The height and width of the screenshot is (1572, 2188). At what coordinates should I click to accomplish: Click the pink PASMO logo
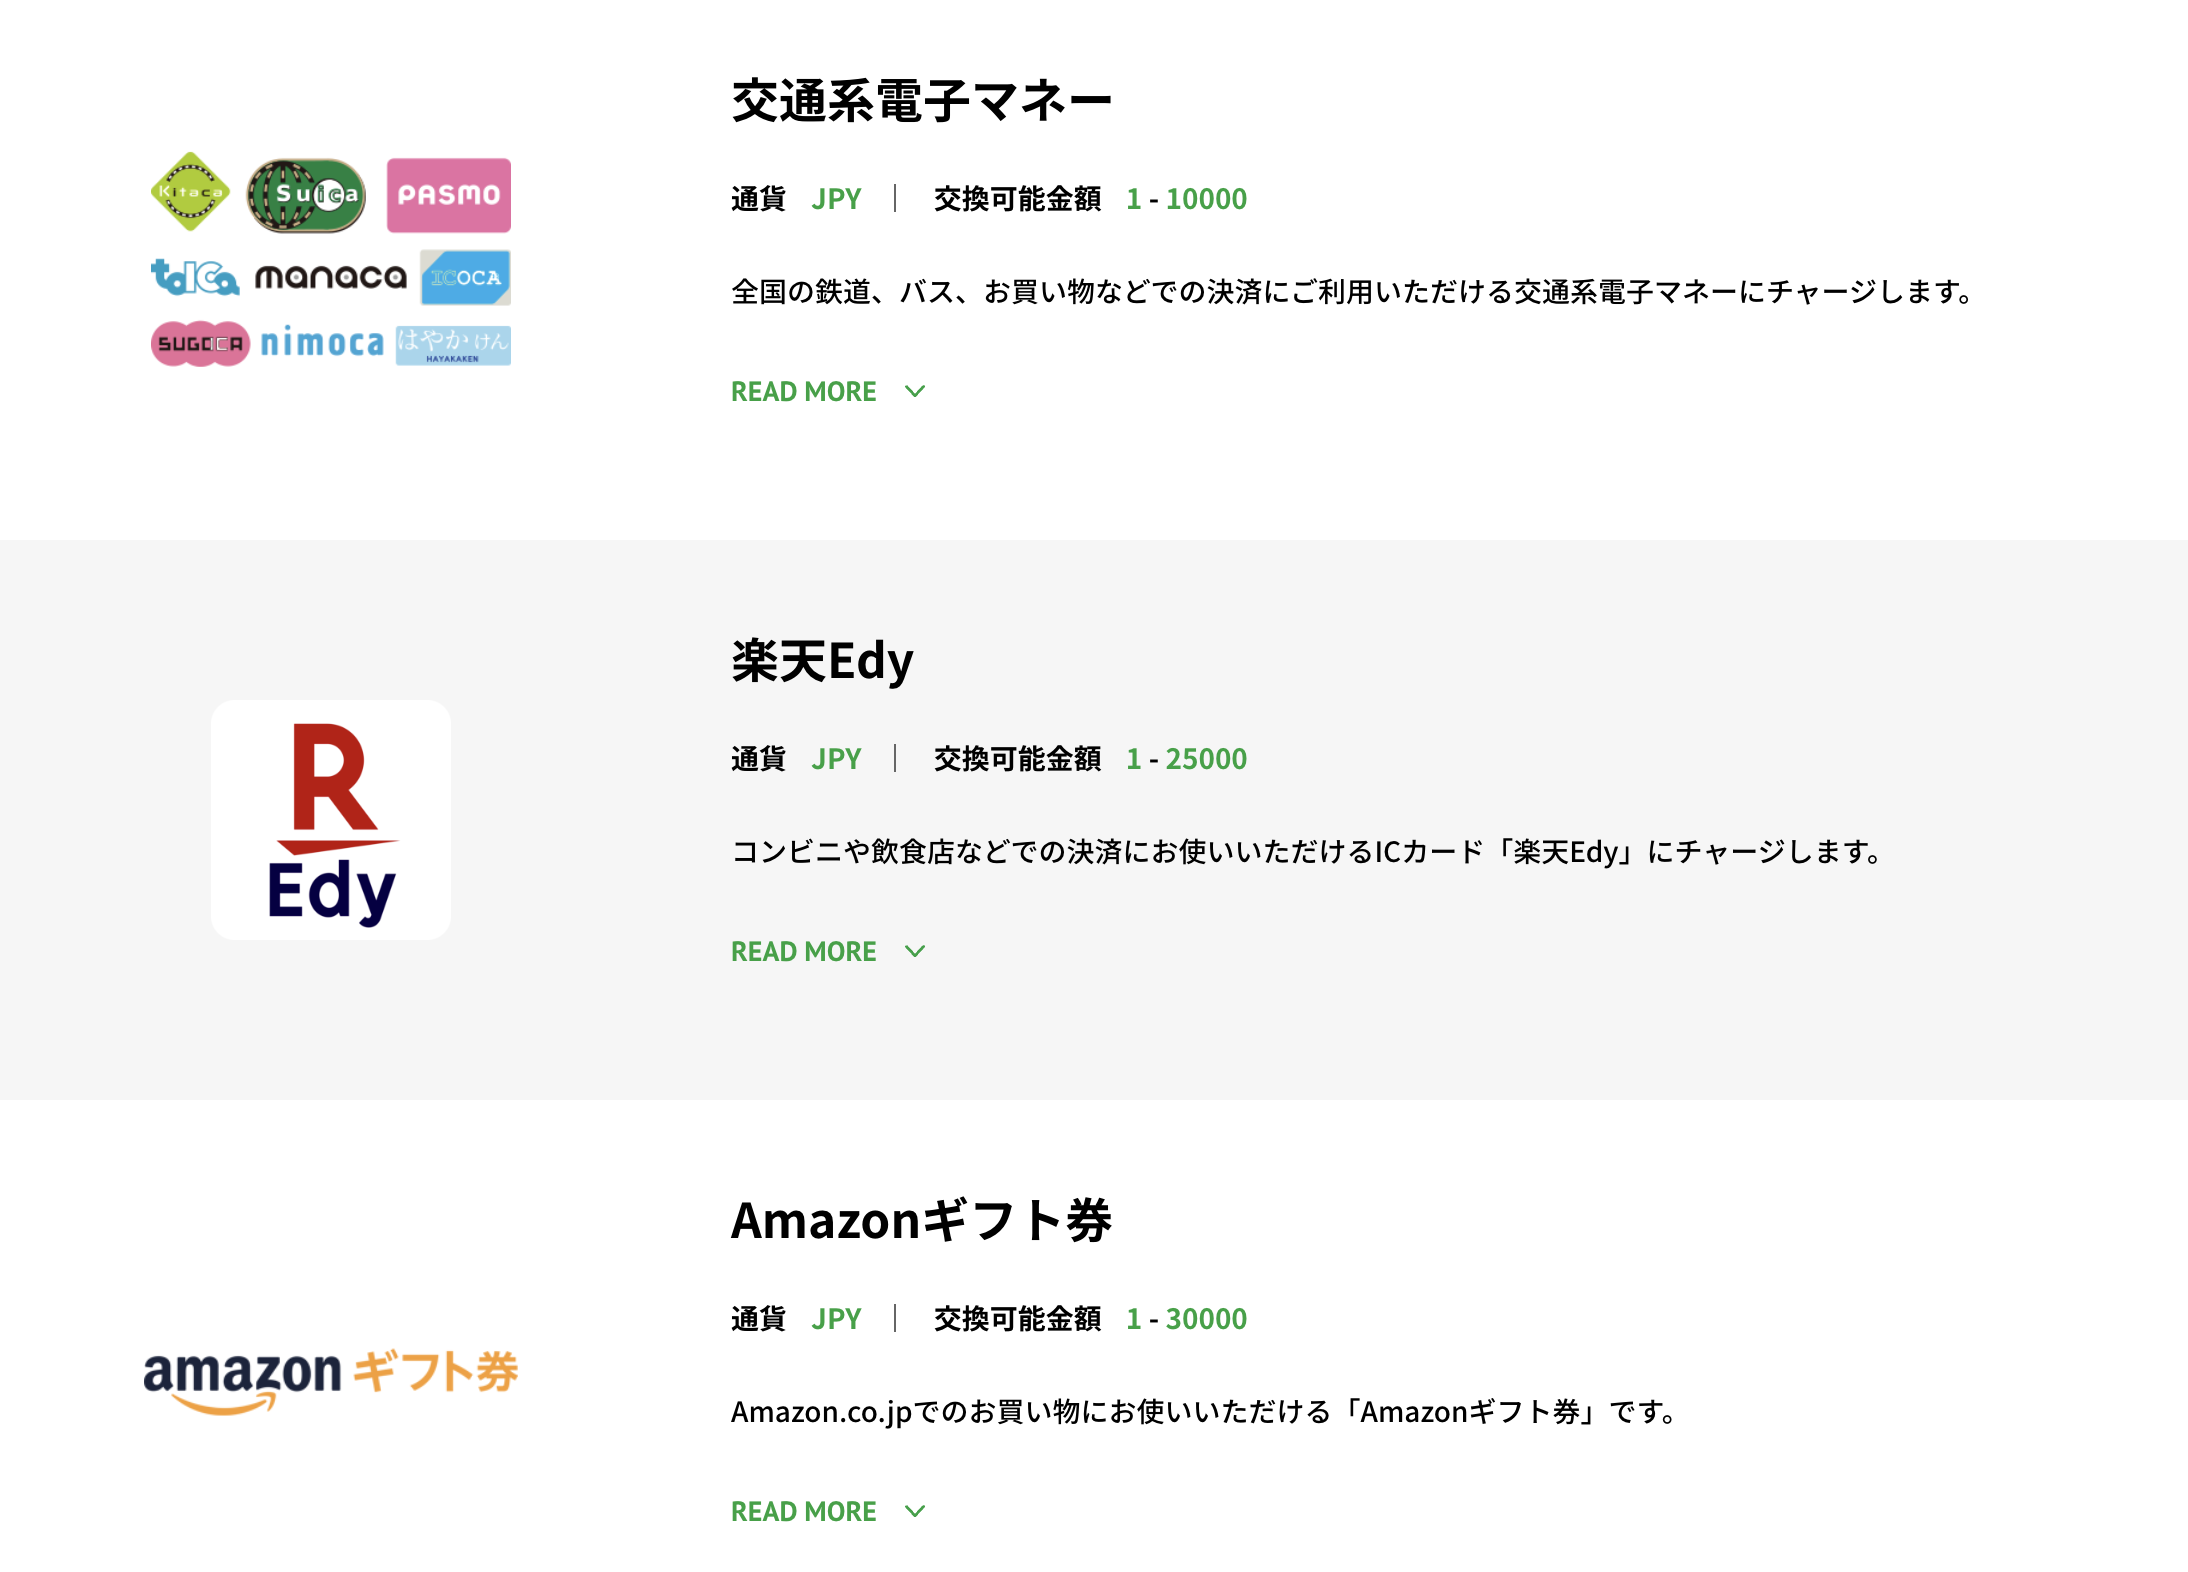[x=449, y=195]
